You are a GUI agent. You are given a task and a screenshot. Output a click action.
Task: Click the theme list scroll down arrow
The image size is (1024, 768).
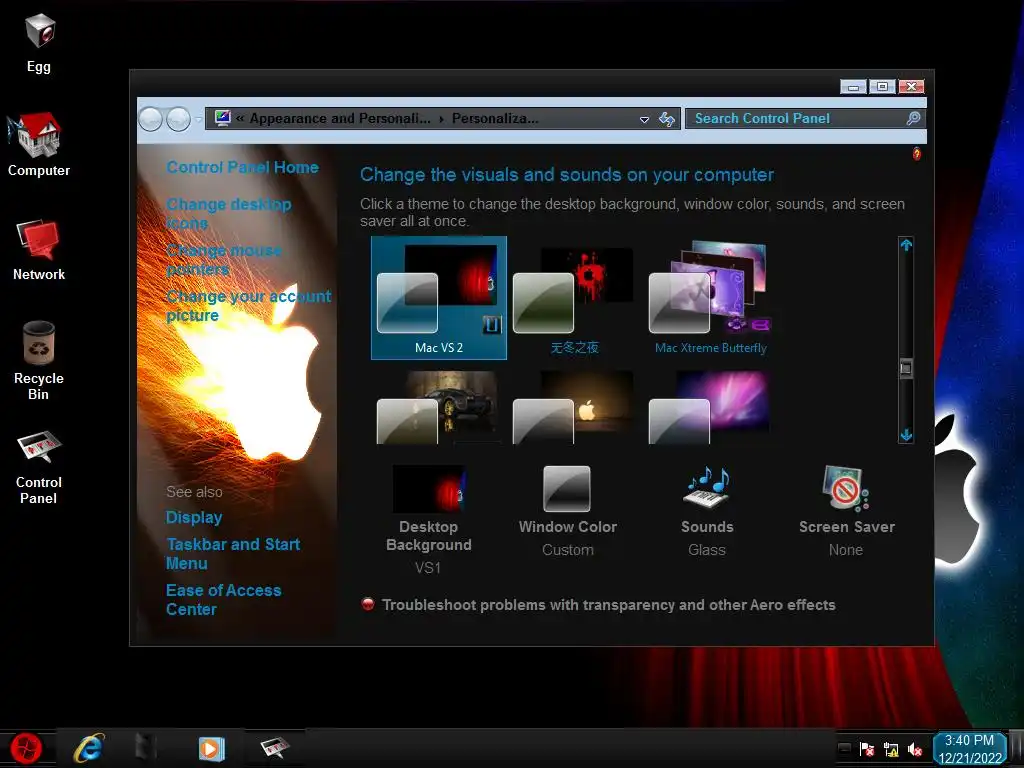pyautogui.click(x=906, y=435)
